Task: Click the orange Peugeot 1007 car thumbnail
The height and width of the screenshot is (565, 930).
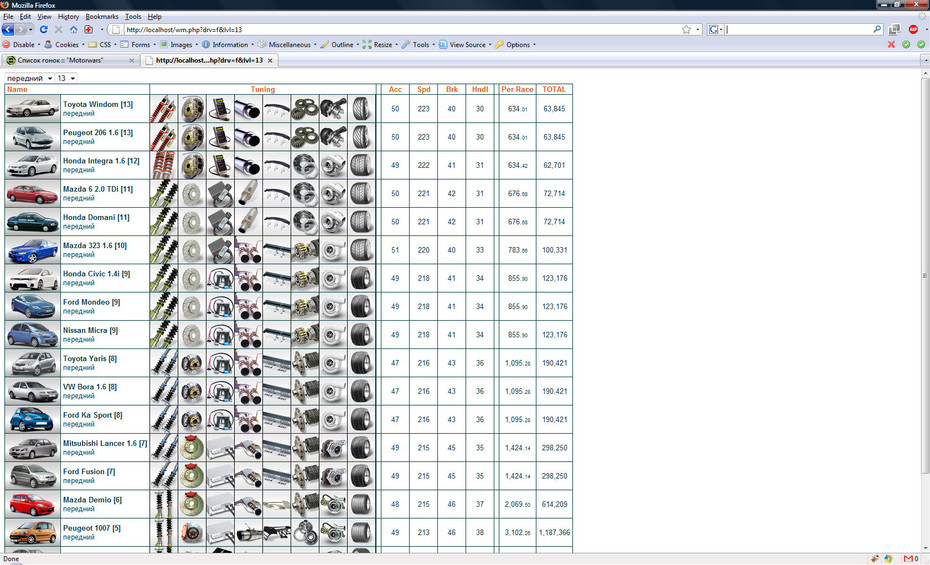Action: (x=32, y=532)
